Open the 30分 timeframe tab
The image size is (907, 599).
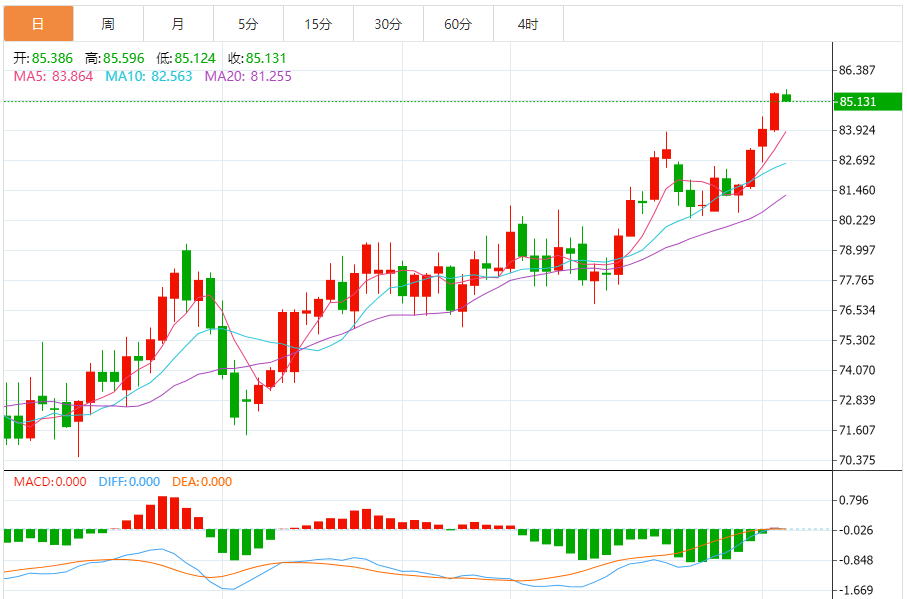coord(388,24)
